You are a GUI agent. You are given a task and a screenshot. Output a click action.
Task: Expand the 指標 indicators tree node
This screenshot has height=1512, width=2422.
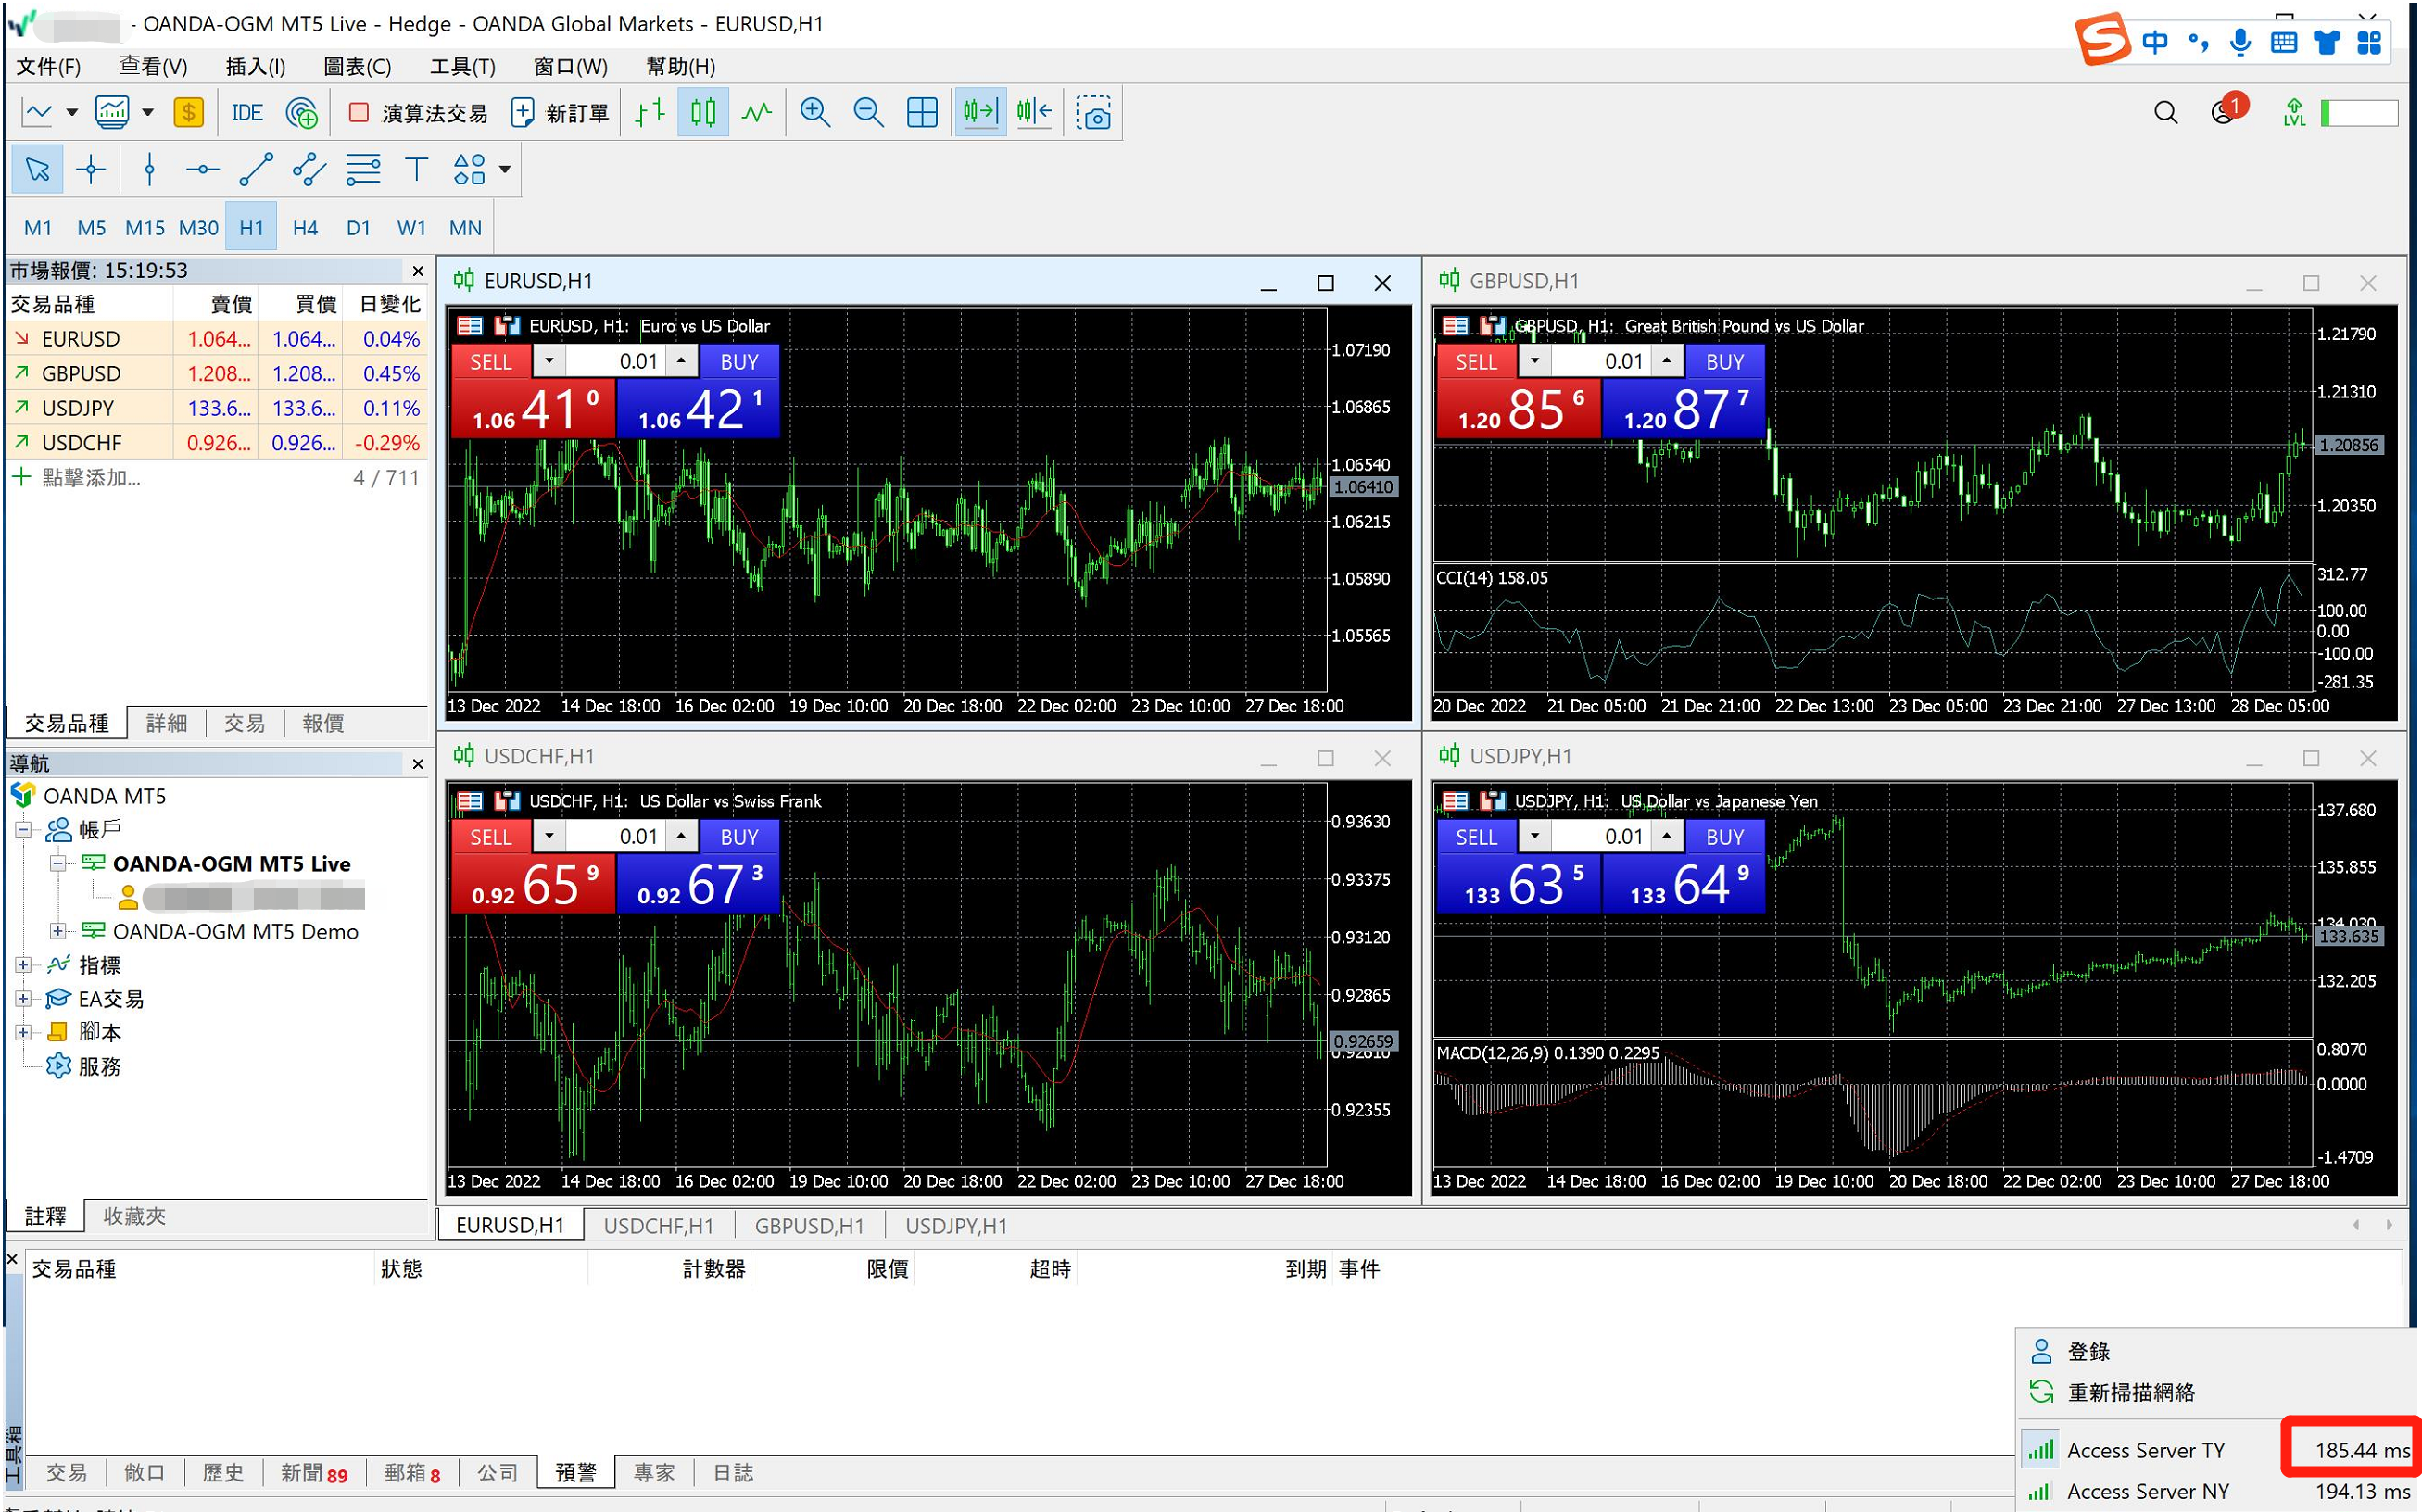(x=24, y=965)
